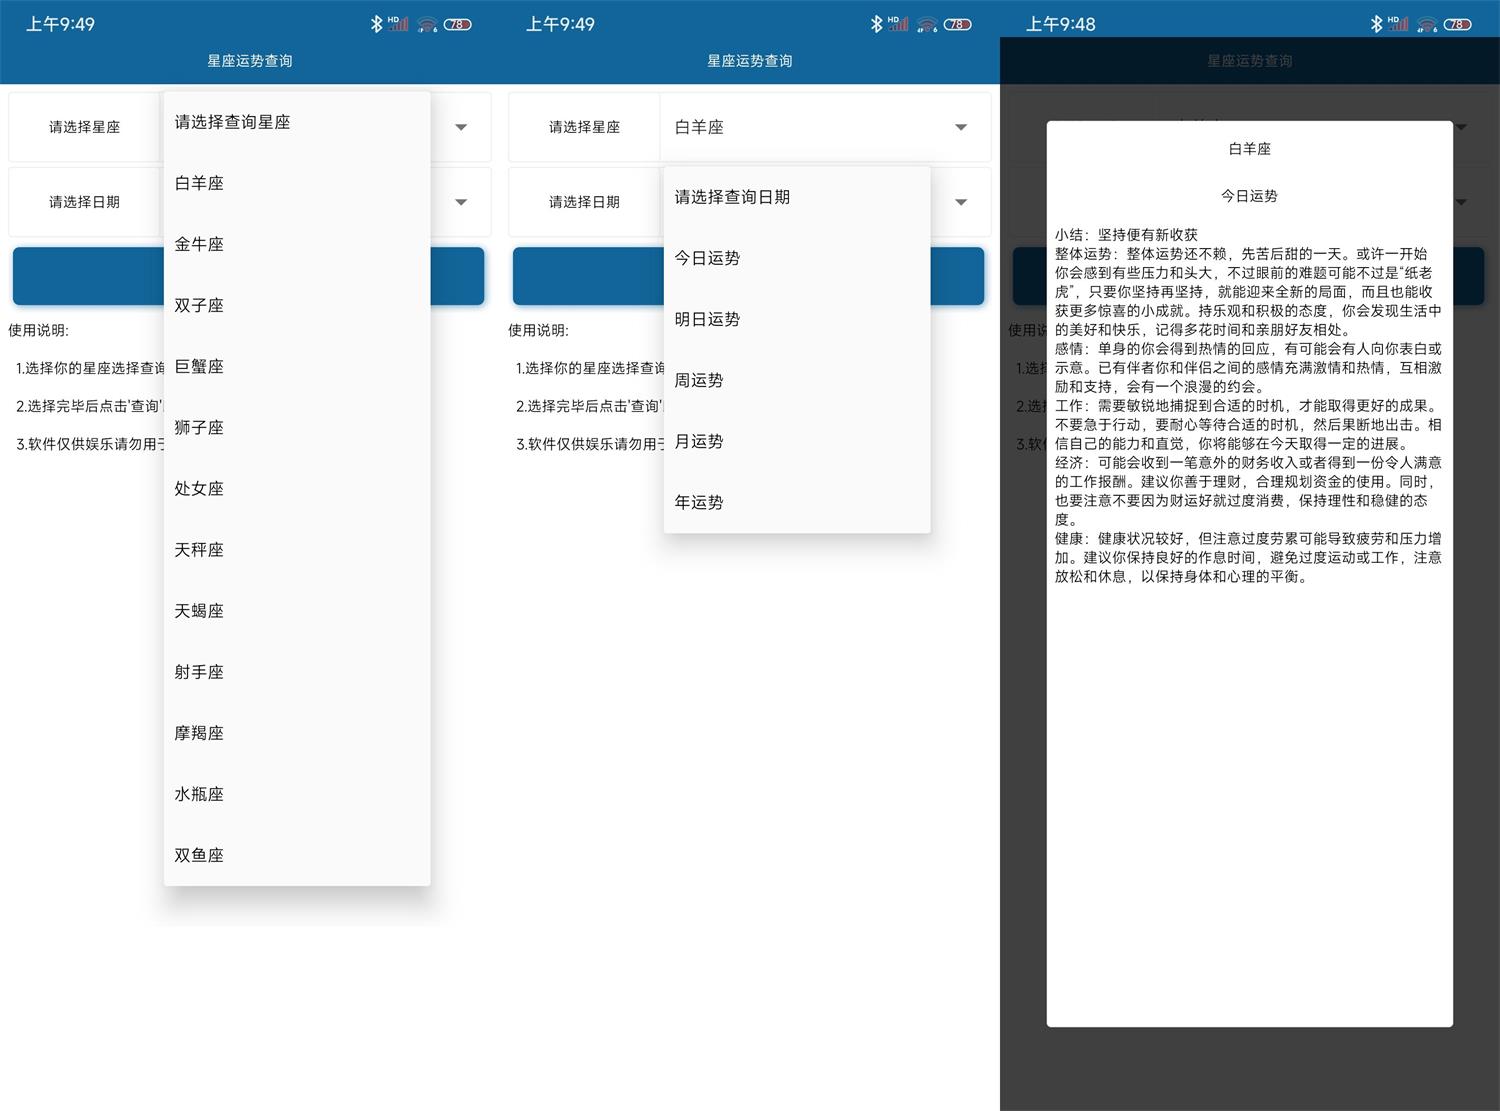The width and height of the screenshot is (1500, 1111).
Task: Choose 明日运势 from the date list
Action: 707,319
